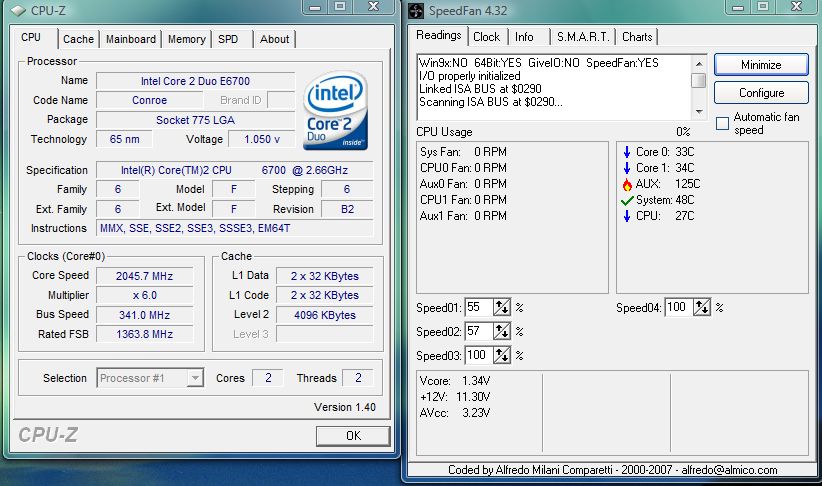Image resolution: width=822 pixels, height=486 pixels.
Task: Click the Core Speed value 2045.7 MHz
Action: coord(145,276)
